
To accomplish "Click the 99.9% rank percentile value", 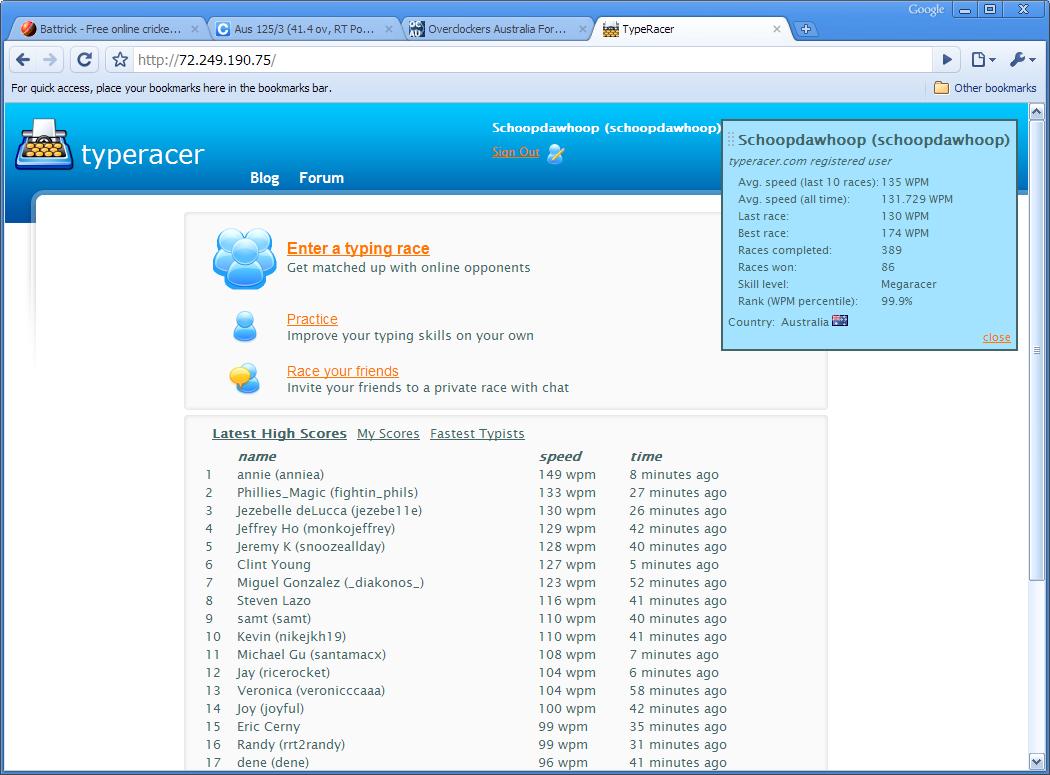I will [897, 301].
